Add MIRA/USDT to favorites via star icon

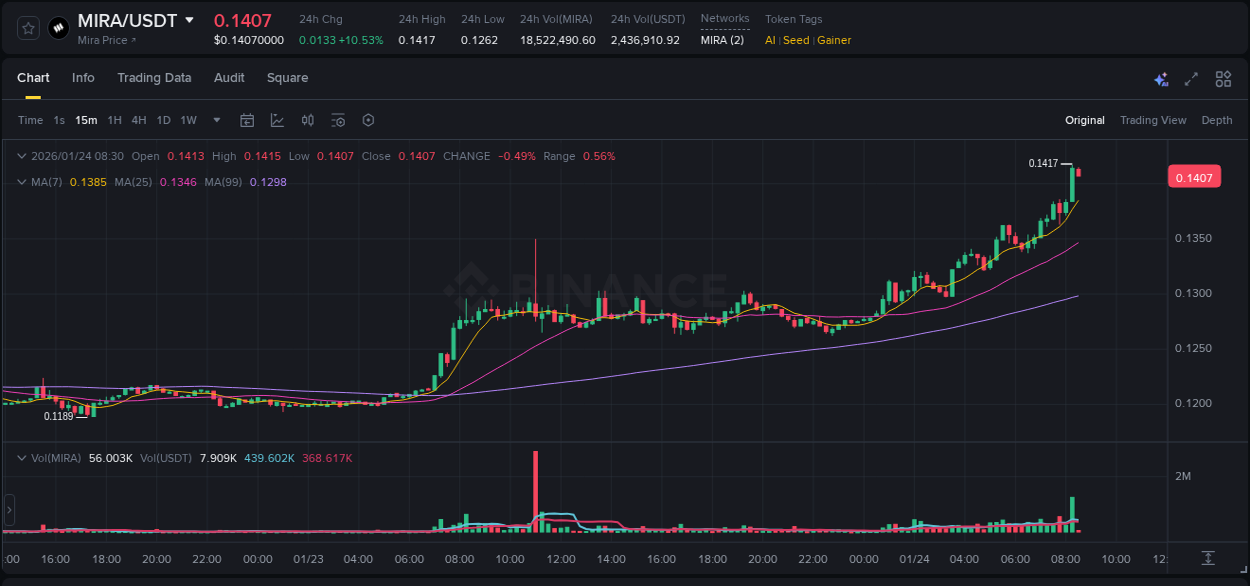pos(26,27)
